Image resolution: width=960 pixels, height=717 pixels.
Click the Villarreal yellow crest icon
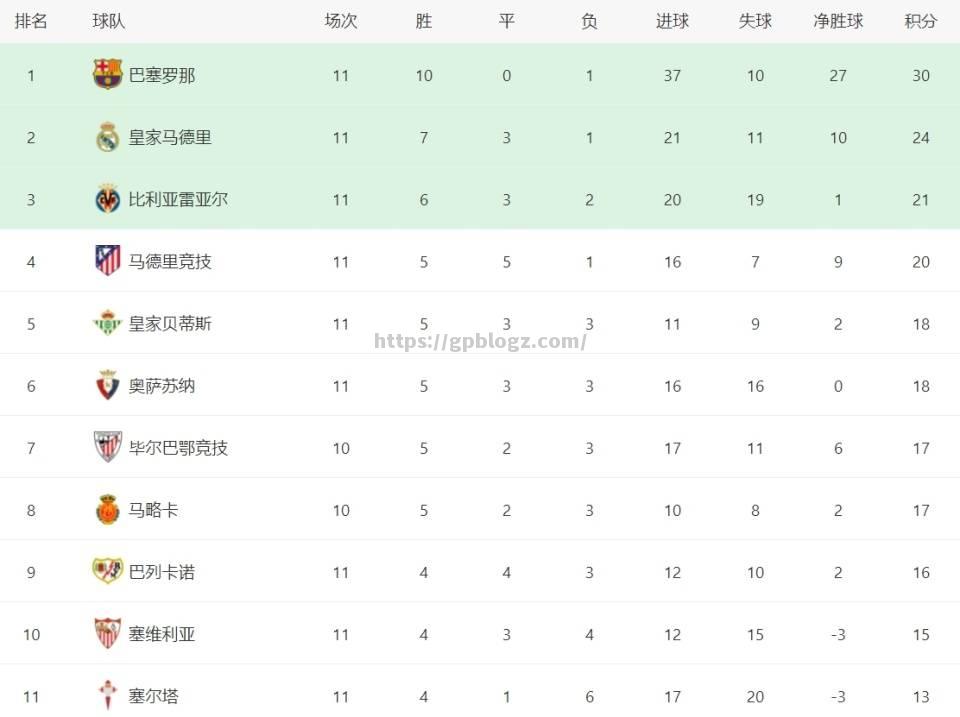tap(108, 199)
